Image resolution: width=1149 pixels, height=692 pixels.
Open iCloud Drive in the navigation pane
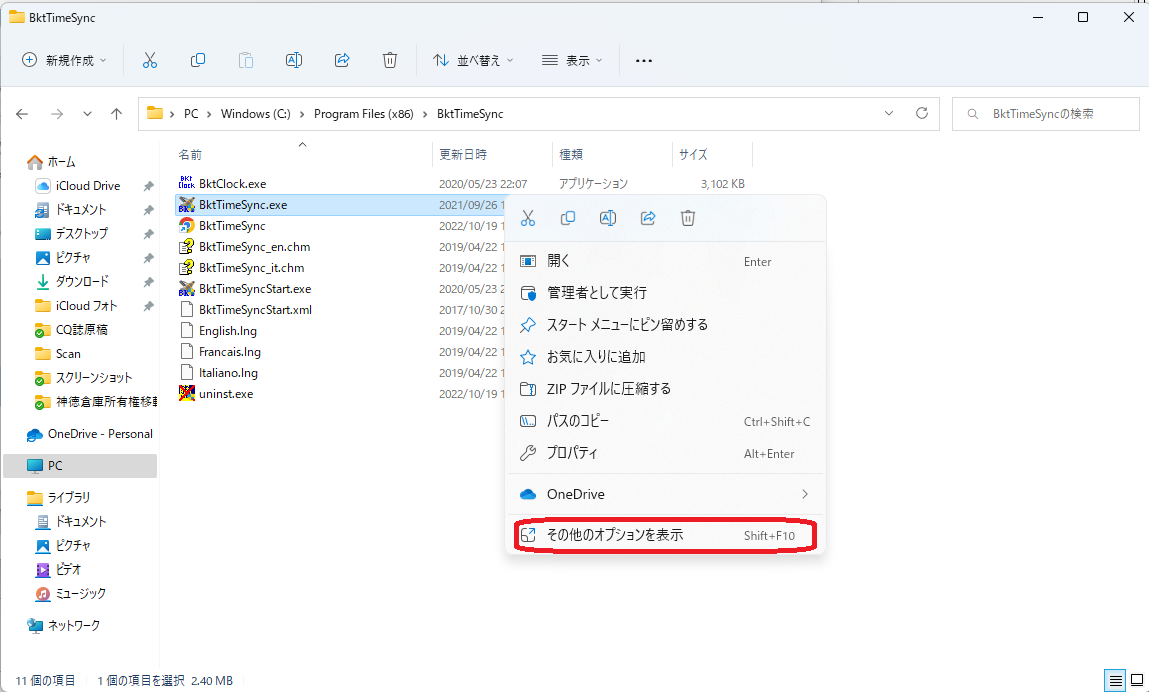coord(88,186)
